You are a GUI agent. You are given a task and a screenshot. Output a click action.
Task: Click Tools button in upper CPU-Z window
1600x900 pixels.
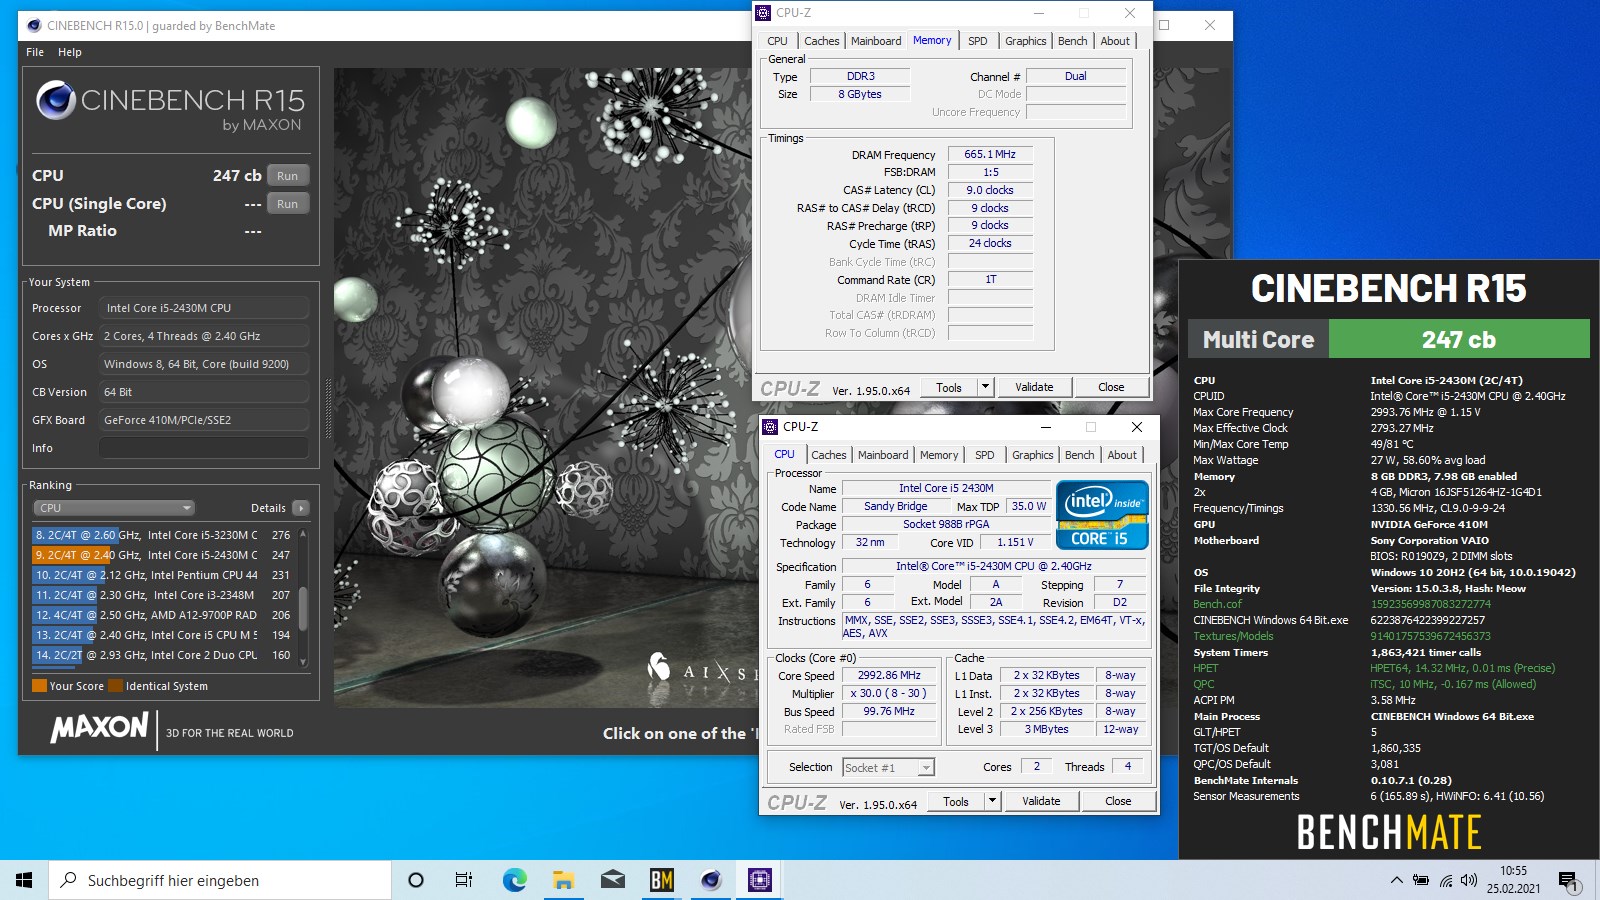(949, 387)
